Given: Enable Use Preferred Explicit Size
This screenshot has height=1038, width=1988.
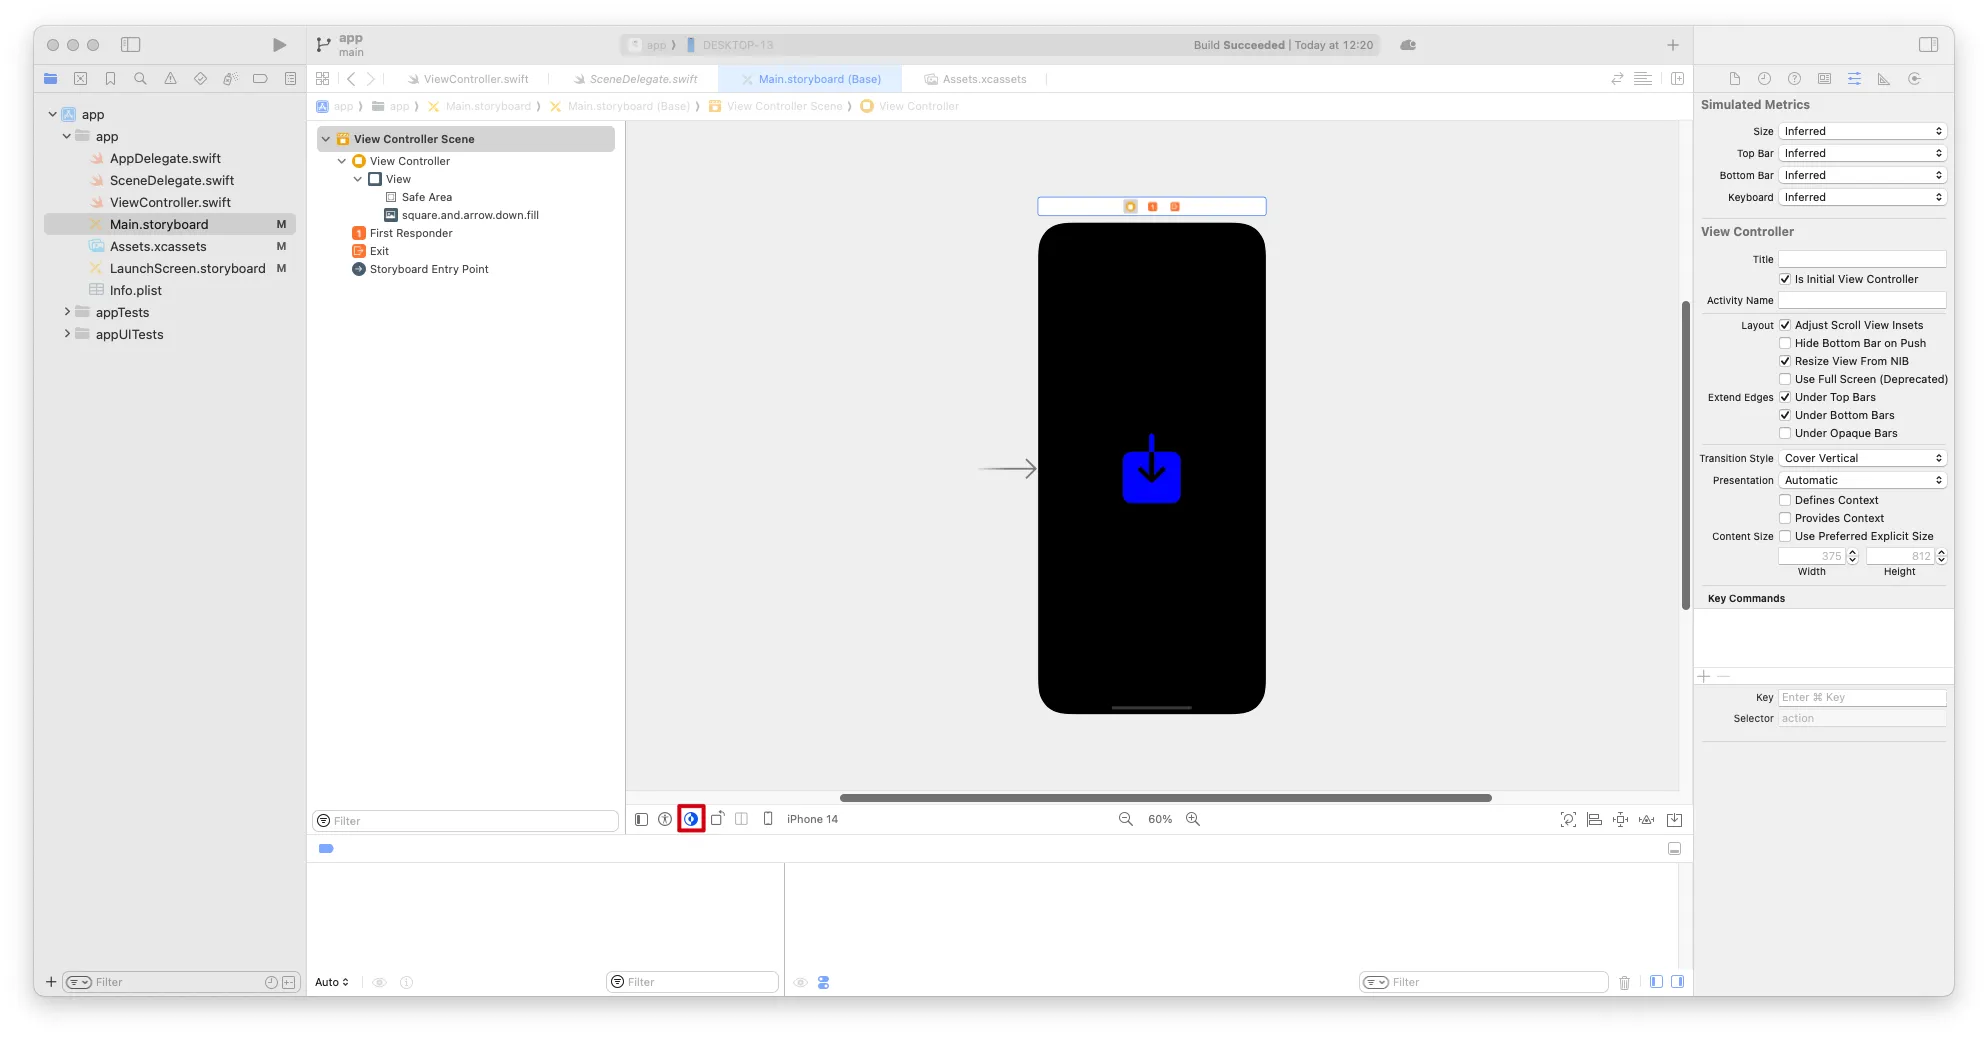Looking at the screenshot, I should tap(1785, 536).
